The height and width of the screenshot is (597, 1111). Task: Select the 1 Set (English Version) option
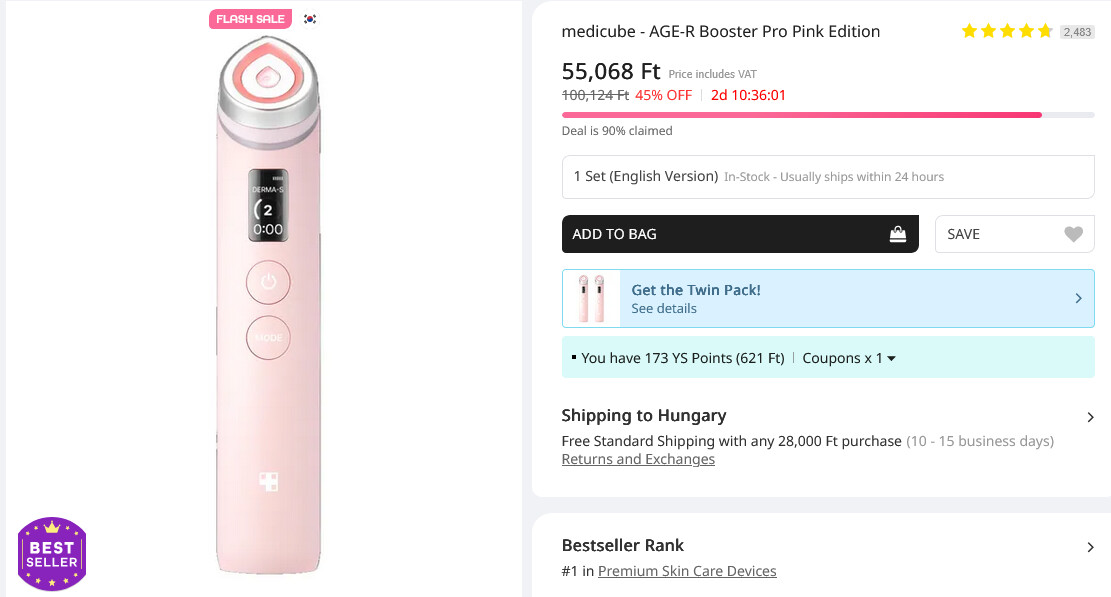(827, 177)
